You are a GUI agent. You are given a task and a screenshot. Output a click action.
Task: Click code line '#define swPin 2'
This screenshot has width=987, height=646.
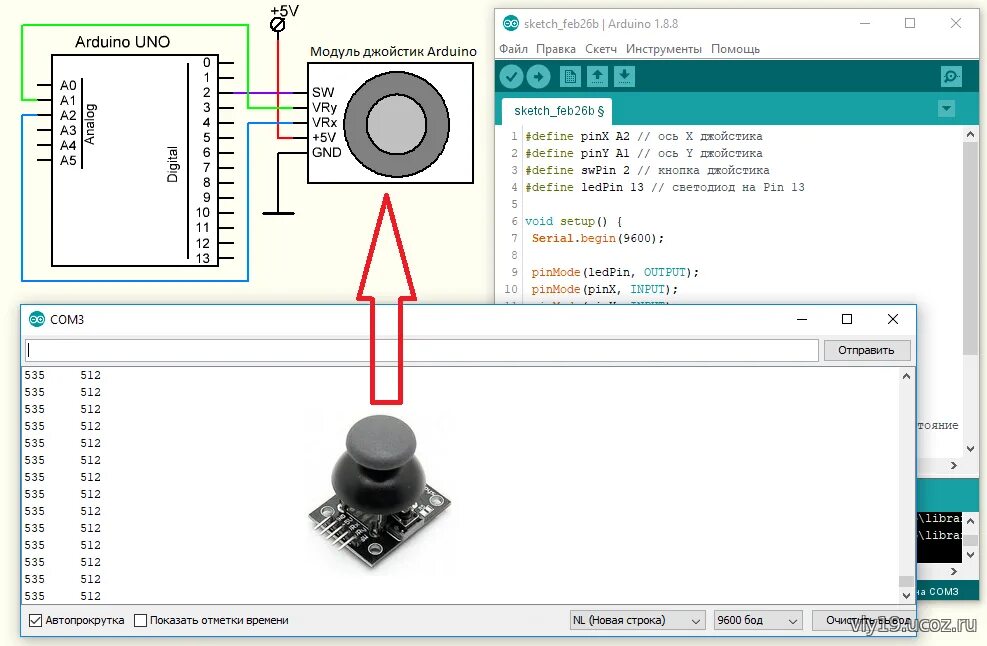[x=647, y=170]
